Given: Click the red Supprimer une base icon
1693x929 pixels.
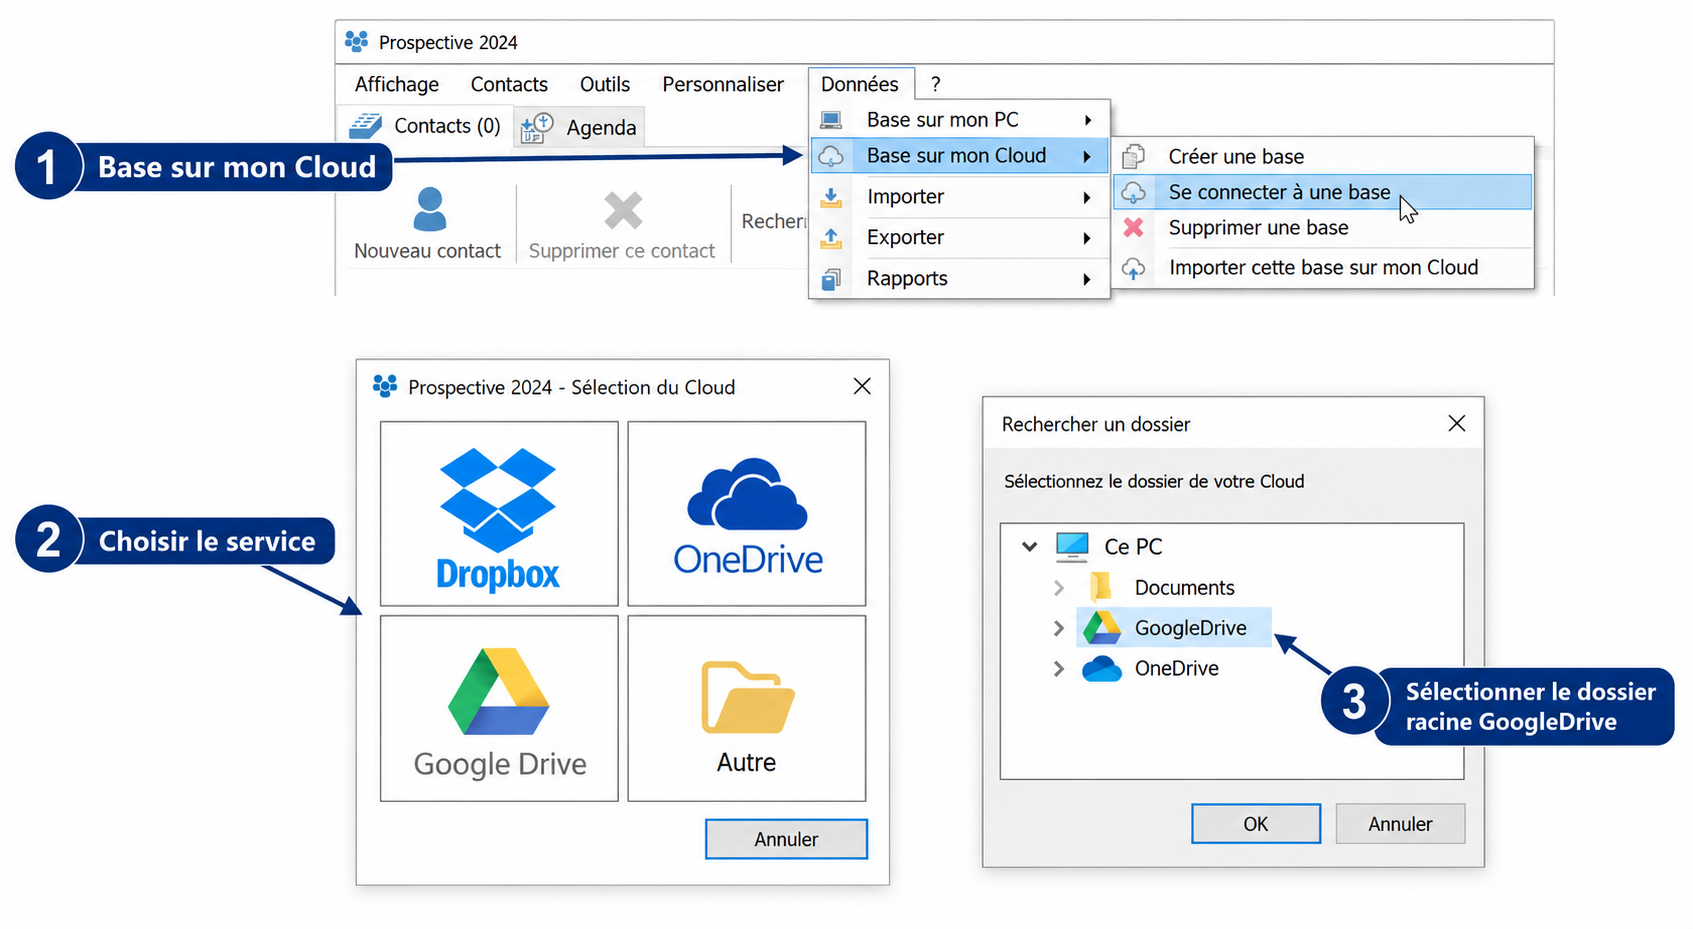Looking at the screenshot, I should click(1133, 228).
